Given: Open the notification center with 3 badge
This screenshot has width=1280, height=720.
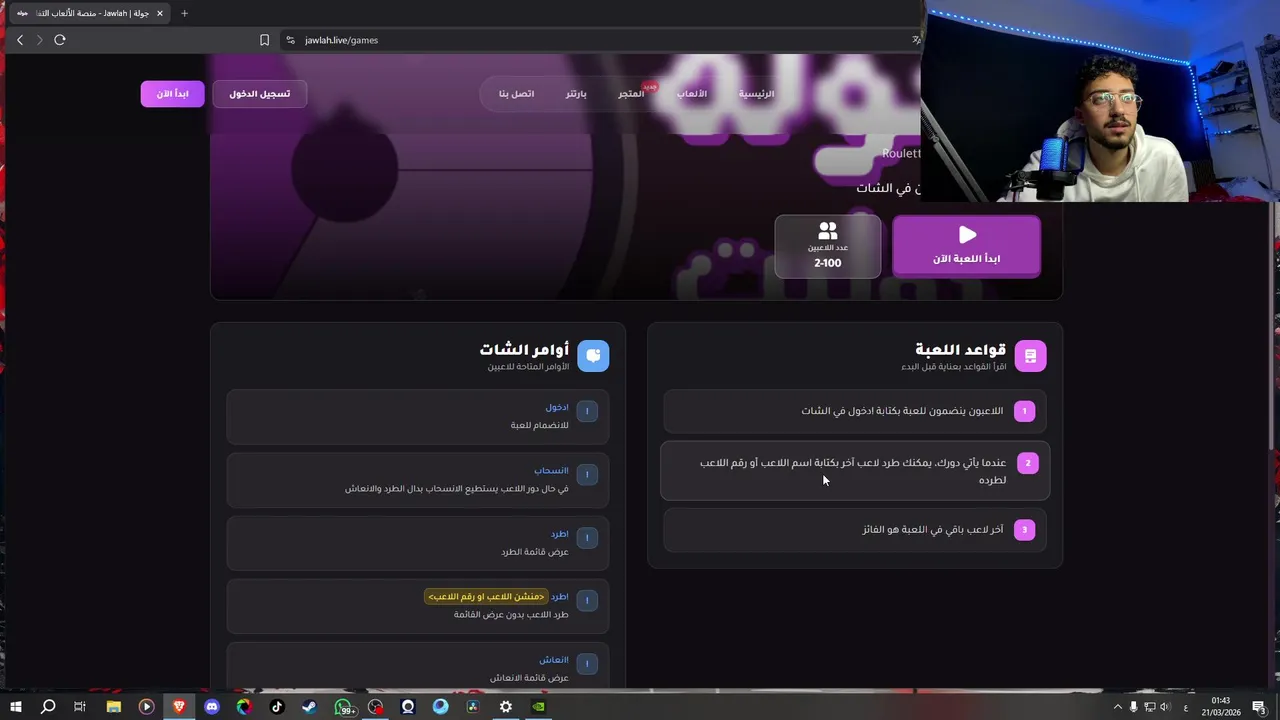Looking at the screenshot, I should pos(1260,707).
